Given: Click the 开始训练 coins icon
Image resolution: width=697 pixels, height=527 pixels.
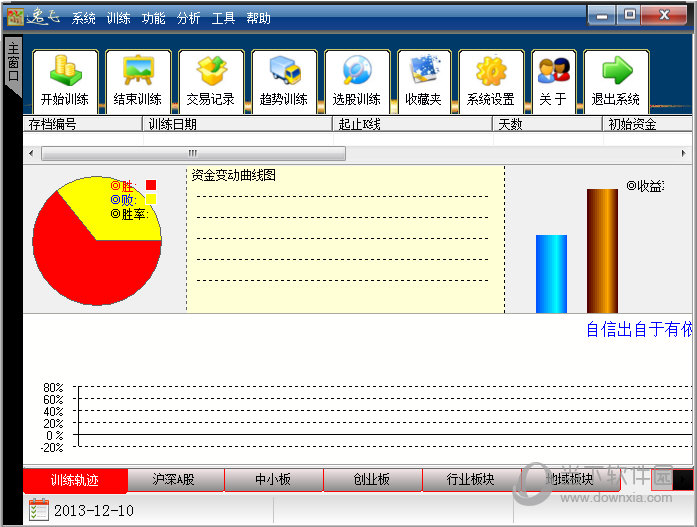Looking at the screenshot, I should point(65,70).
